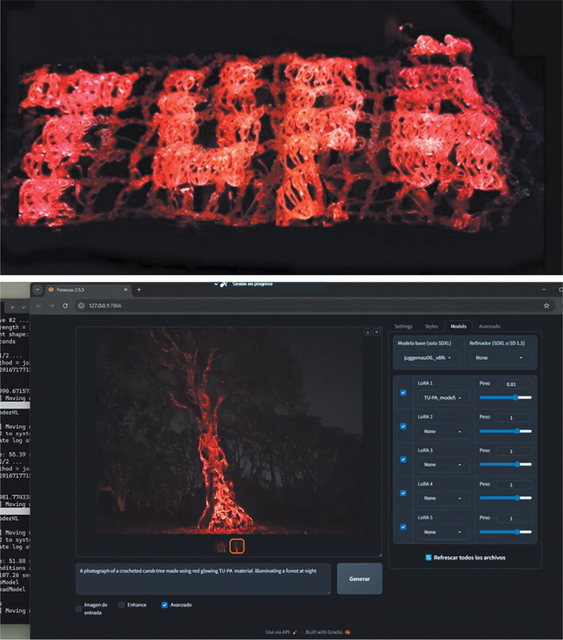Open new tab in terminal window behind
Screen dimensions: 563x640
point(12,307)
